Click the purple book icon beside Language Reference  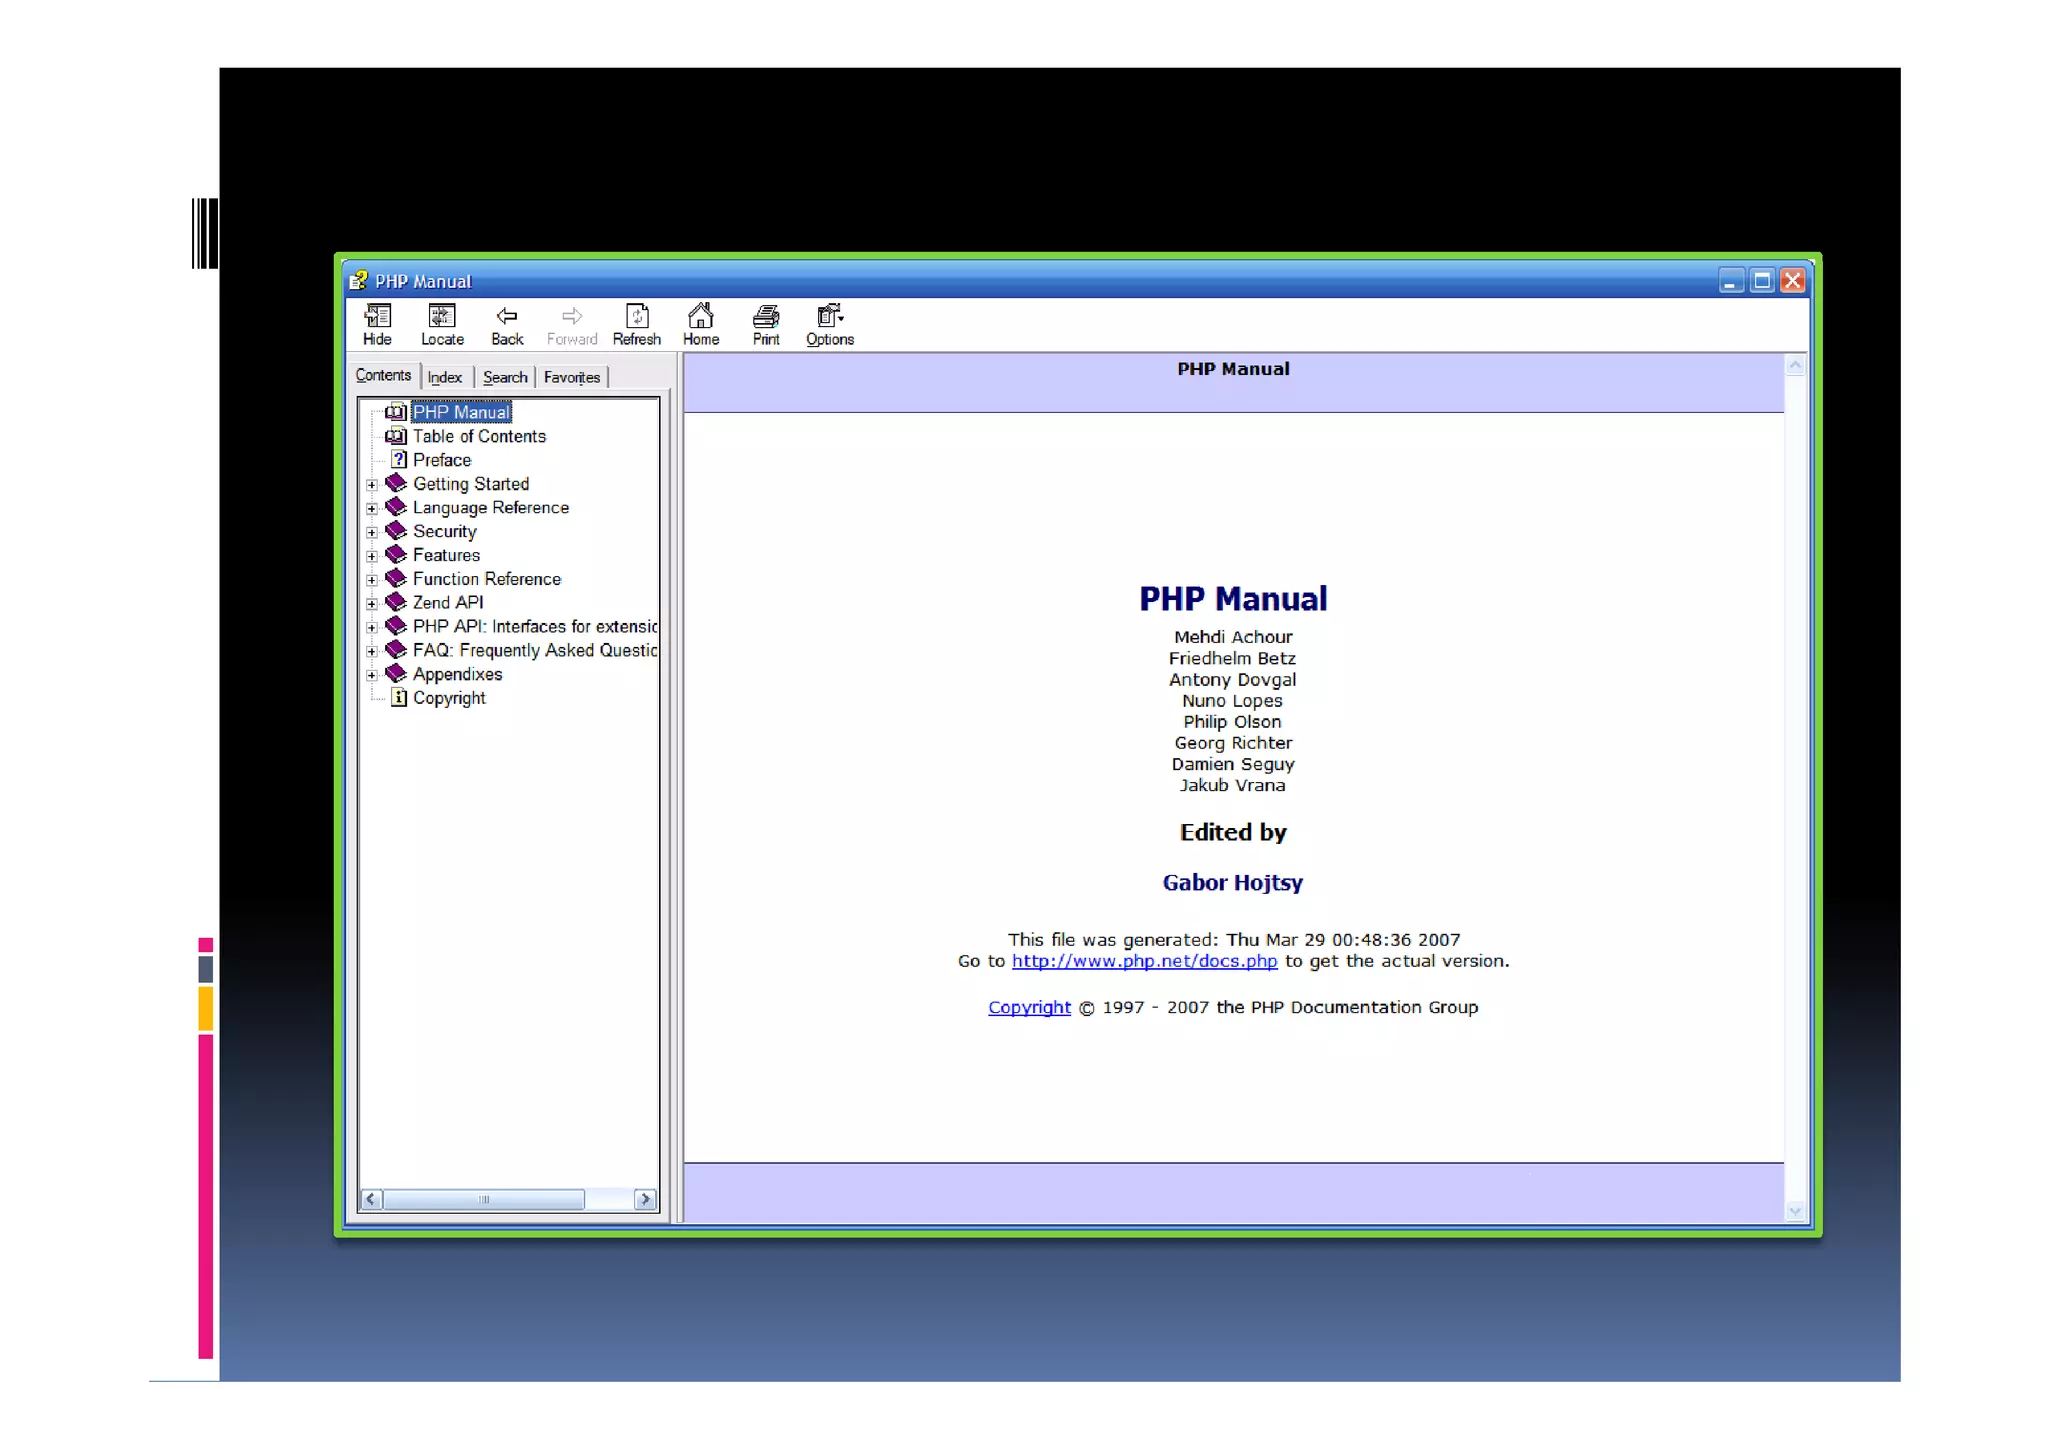(x=396, y=507)
